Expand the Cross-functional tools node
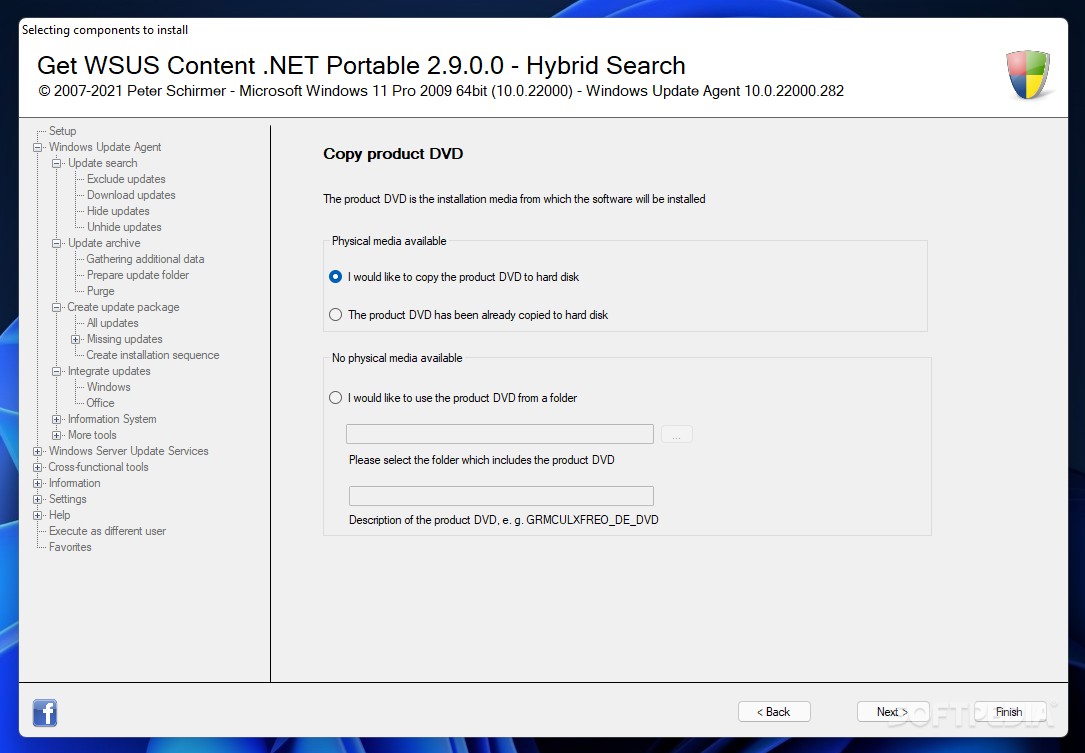This screenshot has height=753, width=1085. point(37,467)
